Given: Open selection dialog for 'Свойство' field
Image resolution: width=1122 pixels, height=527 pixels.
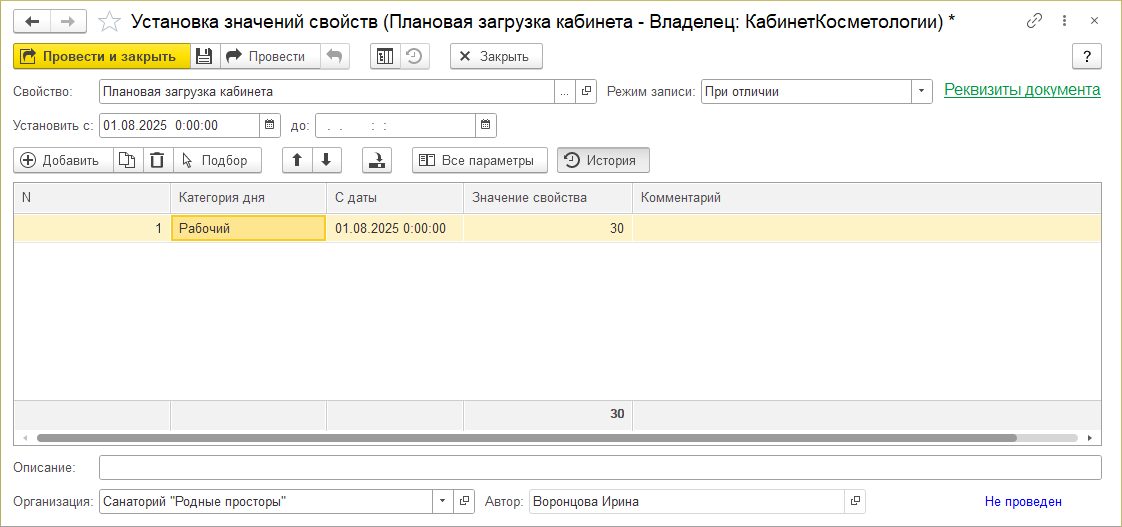Looking at the screenshot, I should [x=565, y=91].
